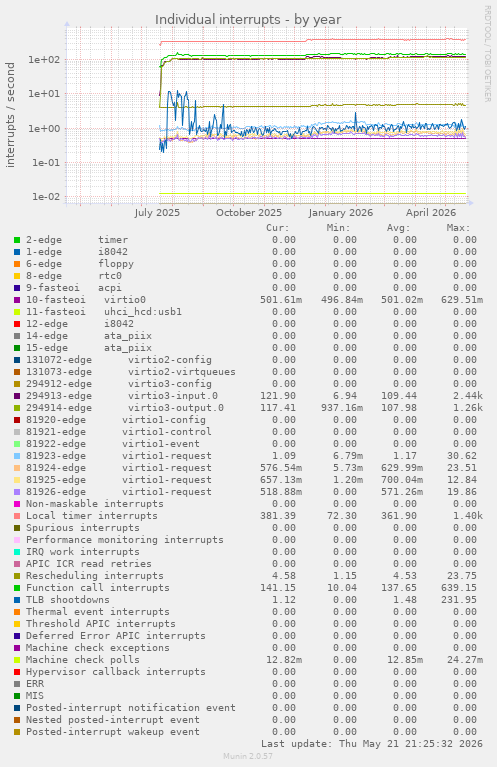
Task: Click the Max column header
Action: [x=458, y=228]
